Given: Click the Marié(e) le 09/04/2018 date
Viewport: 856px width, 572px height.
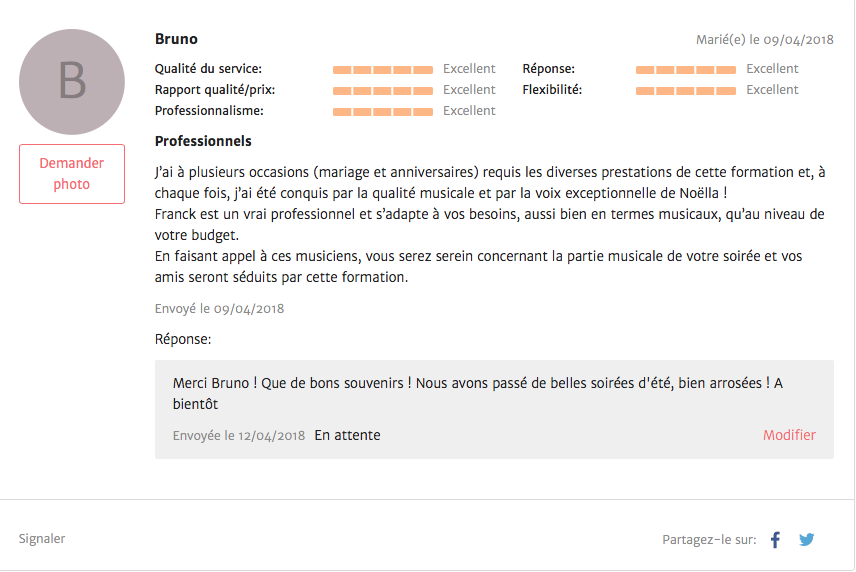Looking at the screenshot, I should pos(764,40).
